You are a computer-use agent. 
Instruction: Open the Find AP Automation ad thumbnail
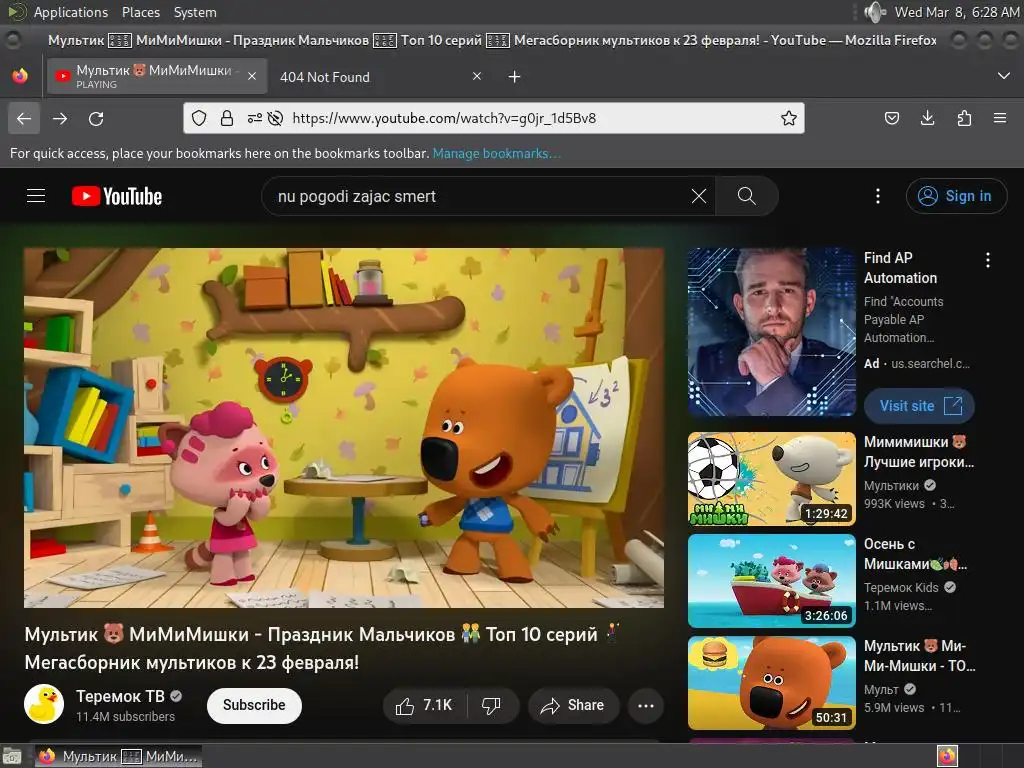click(771, 332)
